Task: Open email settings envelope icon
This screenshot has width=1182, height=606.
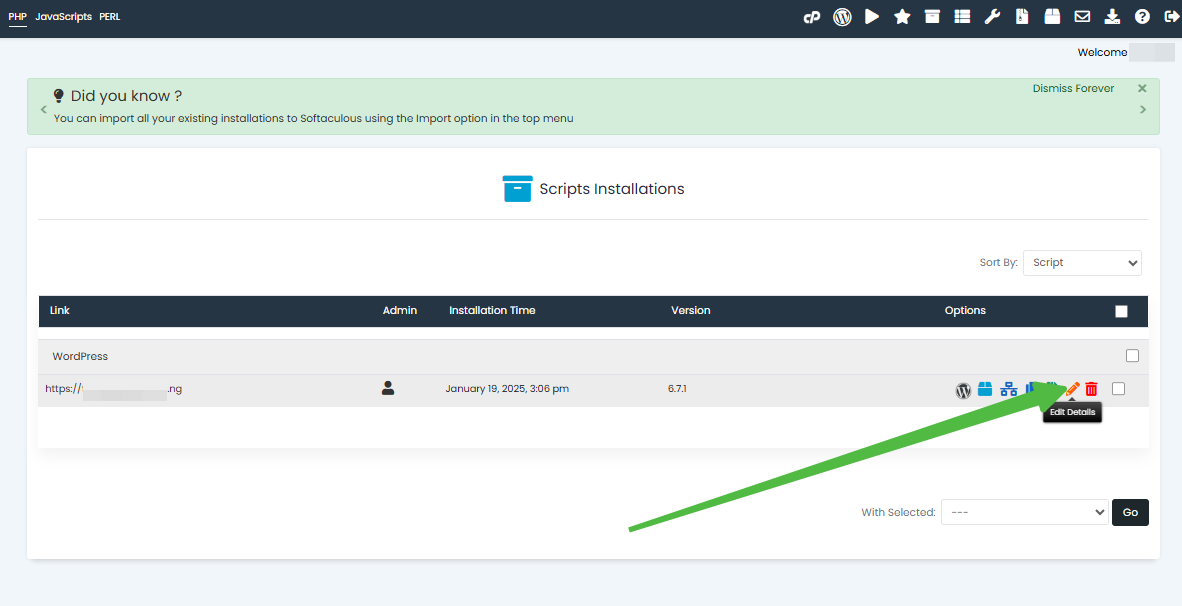Action: 1082,17
